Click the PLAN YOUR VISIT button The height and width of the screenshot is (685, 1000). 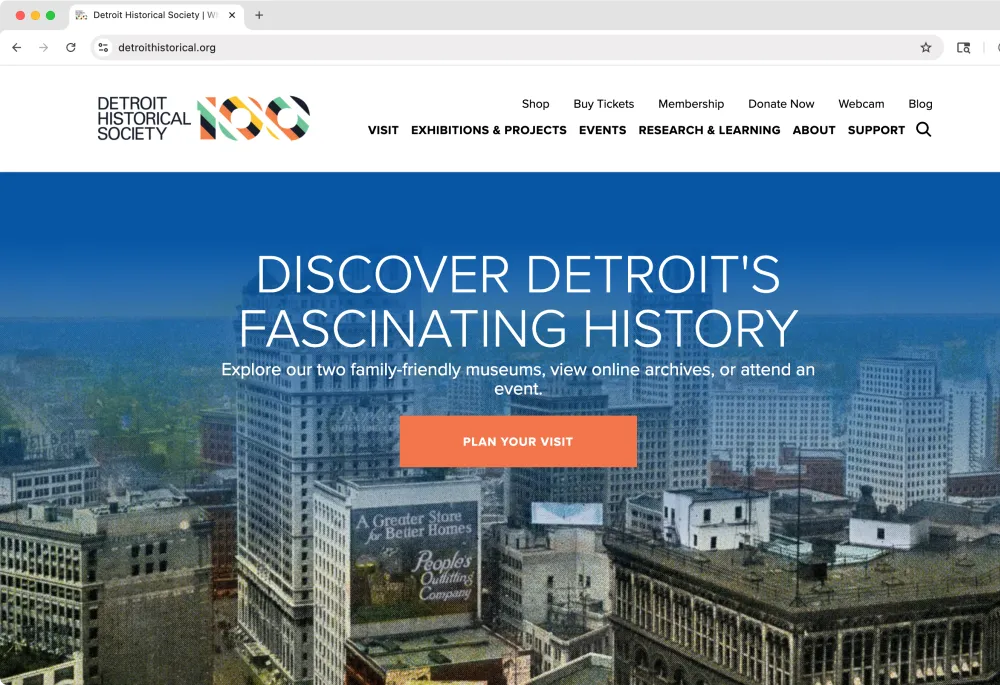[x=518, y=441]
